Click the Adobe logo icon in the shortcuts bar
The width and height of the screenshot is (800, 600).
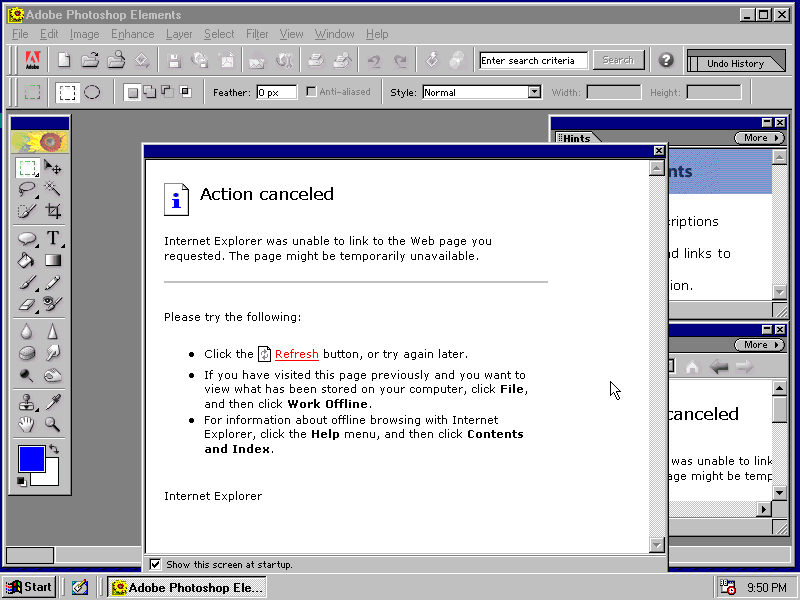(33, 60)
